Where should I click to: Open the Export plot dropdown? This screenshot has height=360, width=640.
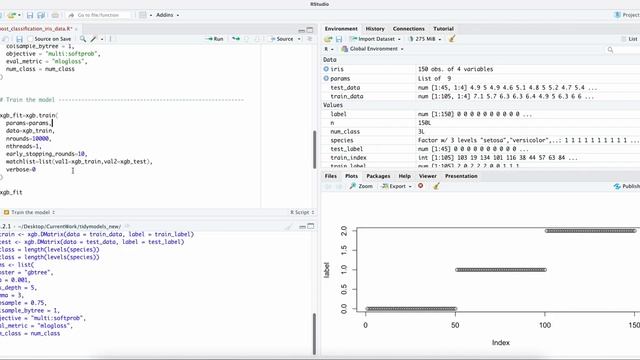[396, 186]
